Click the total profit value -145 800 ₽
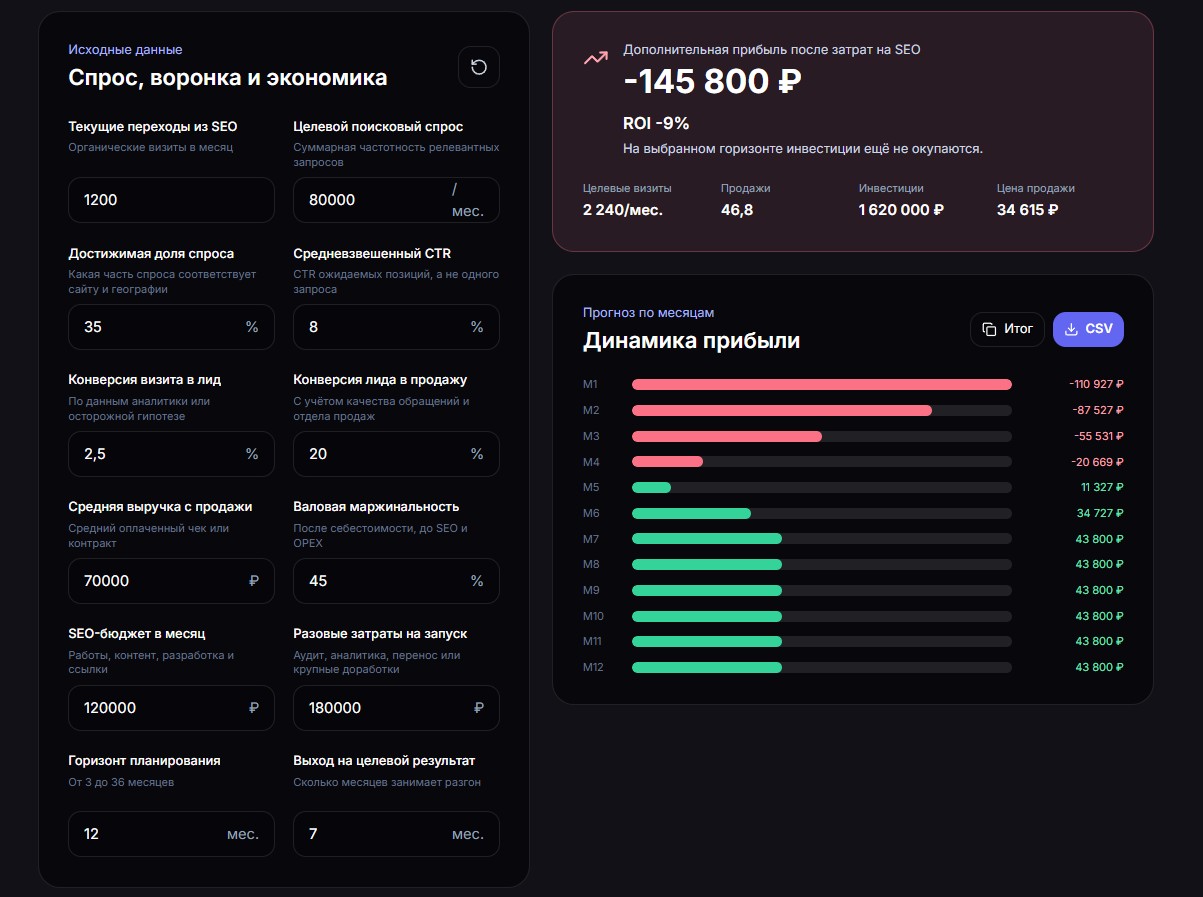This screenshot has height=897, width=1203. point(712,82)
